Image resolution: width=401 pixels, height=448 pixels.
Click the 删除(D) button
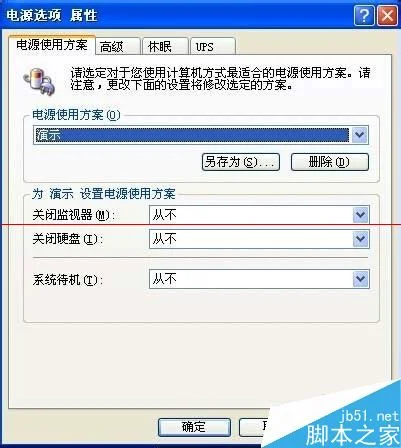[x=330, y=162]
